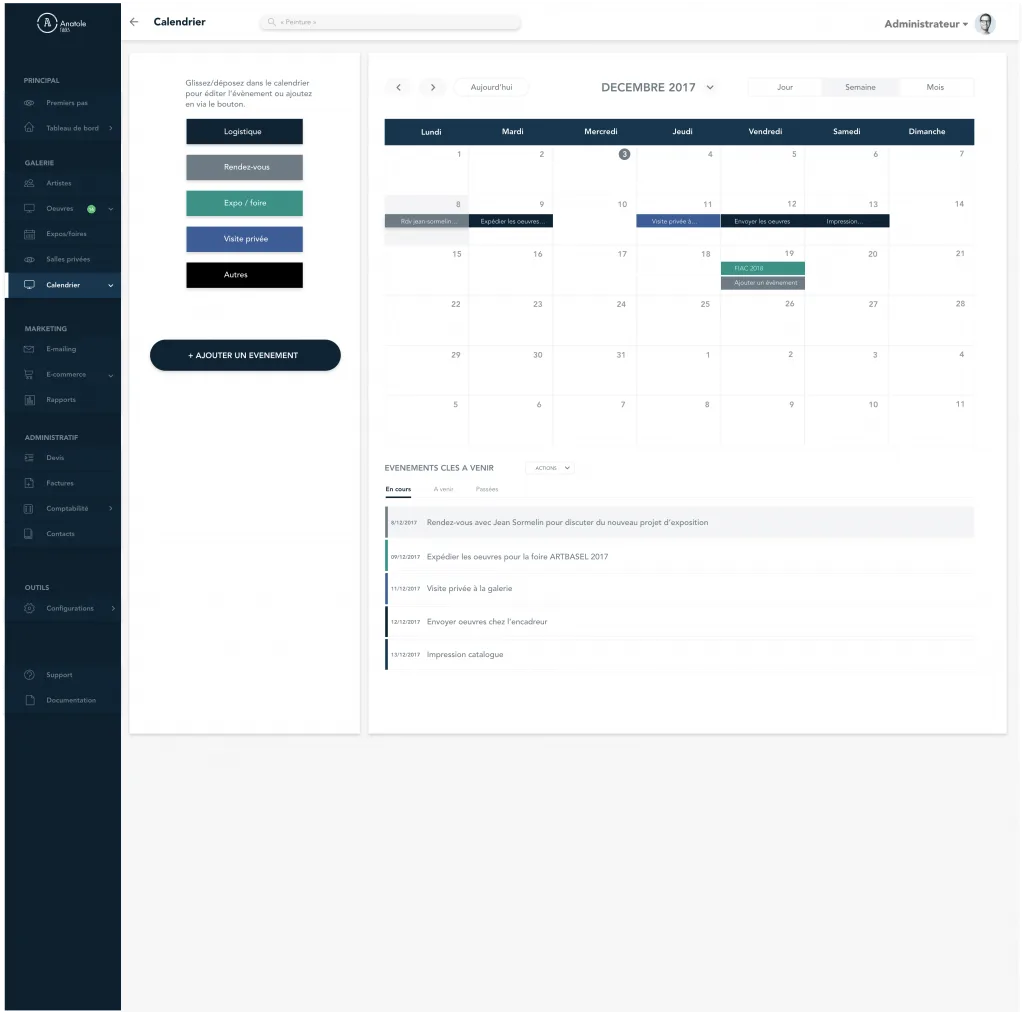This screenshot has height=1012, width=1024.
Task: Select the Logistique event category block
Action: pyautogui.click(x=244, y=132)
